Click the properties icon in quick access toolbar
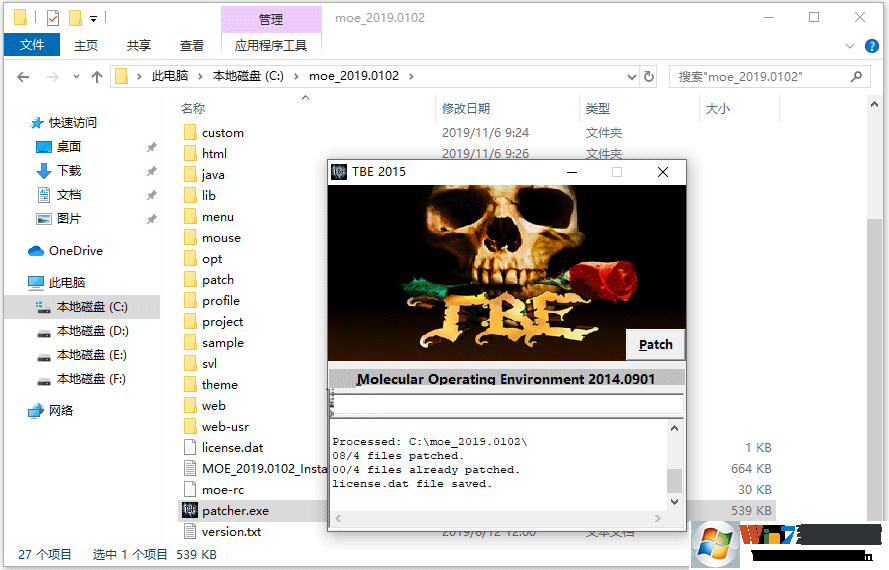This screenshot has width=889, height=570. [x=53, y=17]
